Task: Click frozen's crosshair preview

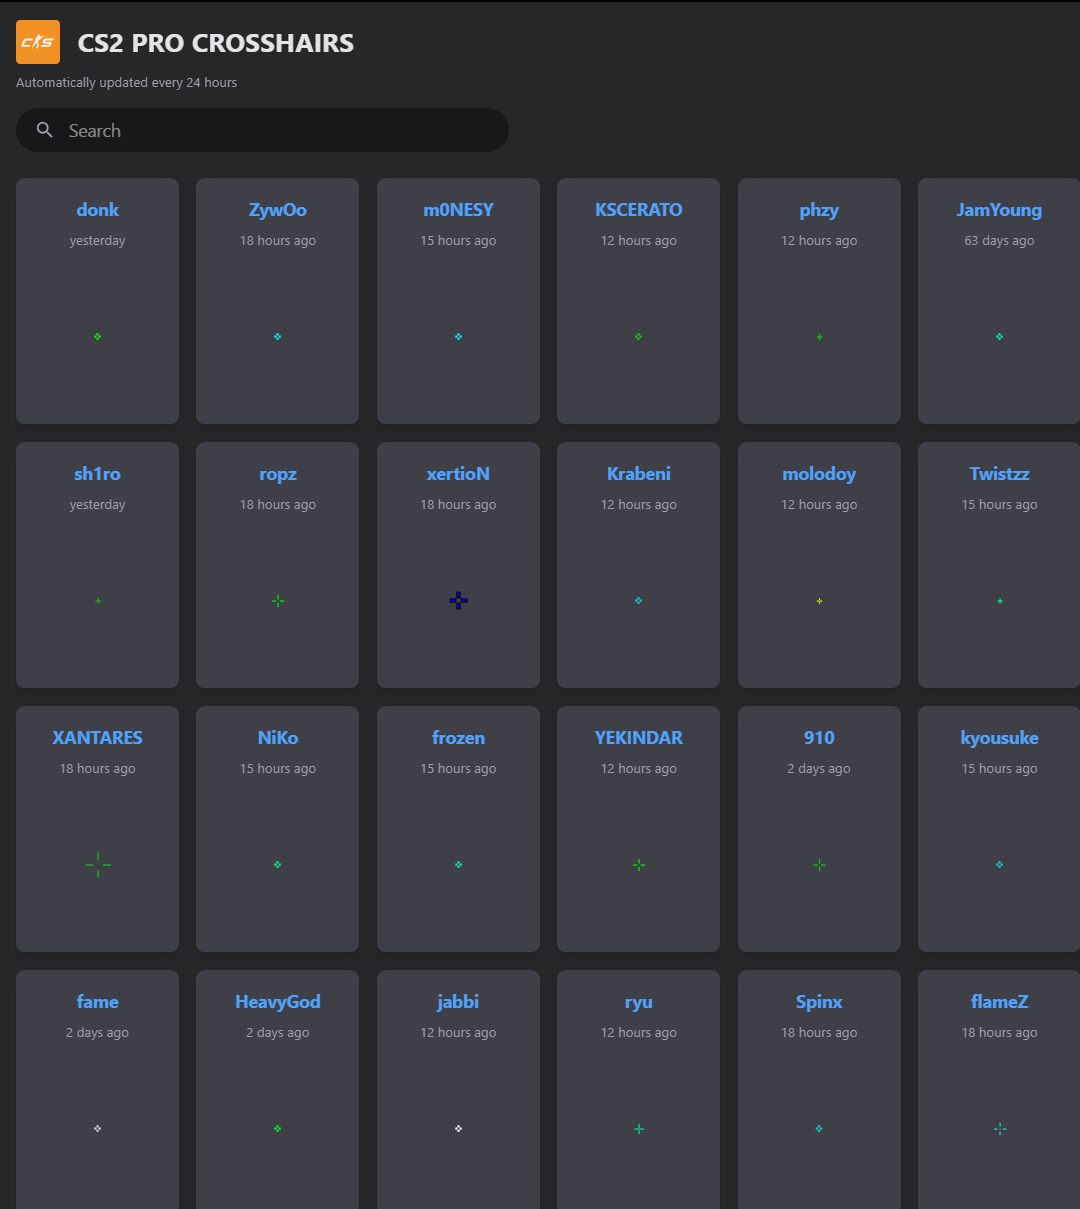Action: [458, 865]
